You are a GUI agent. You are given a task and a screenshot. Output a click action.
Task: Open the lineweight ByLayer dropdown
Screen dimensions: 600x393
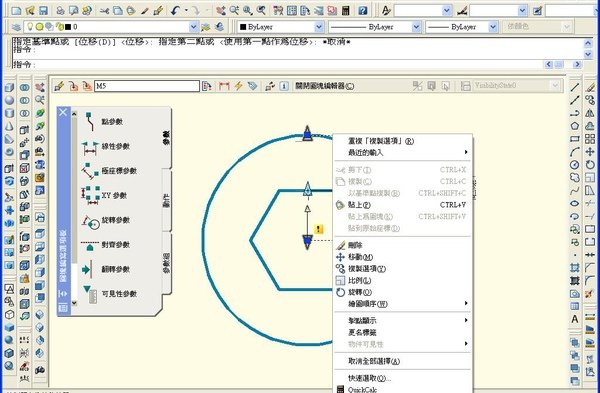click(x=493, y=27)
